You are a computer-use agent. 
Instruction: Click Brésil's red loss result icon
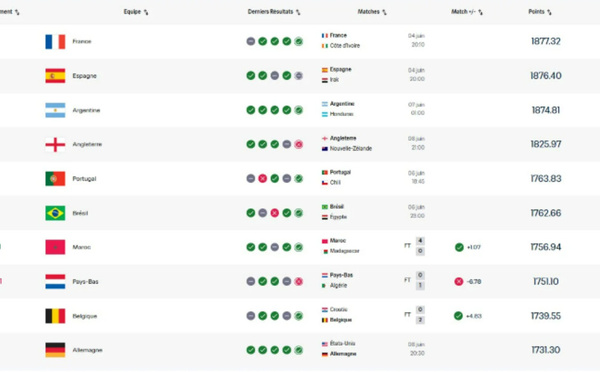pos(274,213)
